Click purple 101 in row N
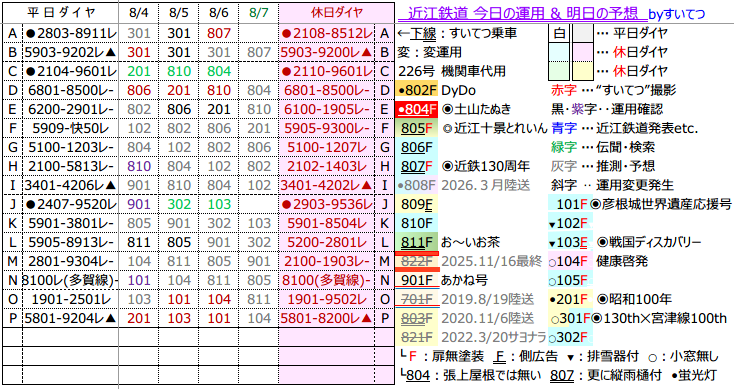The width and height of the screenshot is (734, 389). coord(139,280)
